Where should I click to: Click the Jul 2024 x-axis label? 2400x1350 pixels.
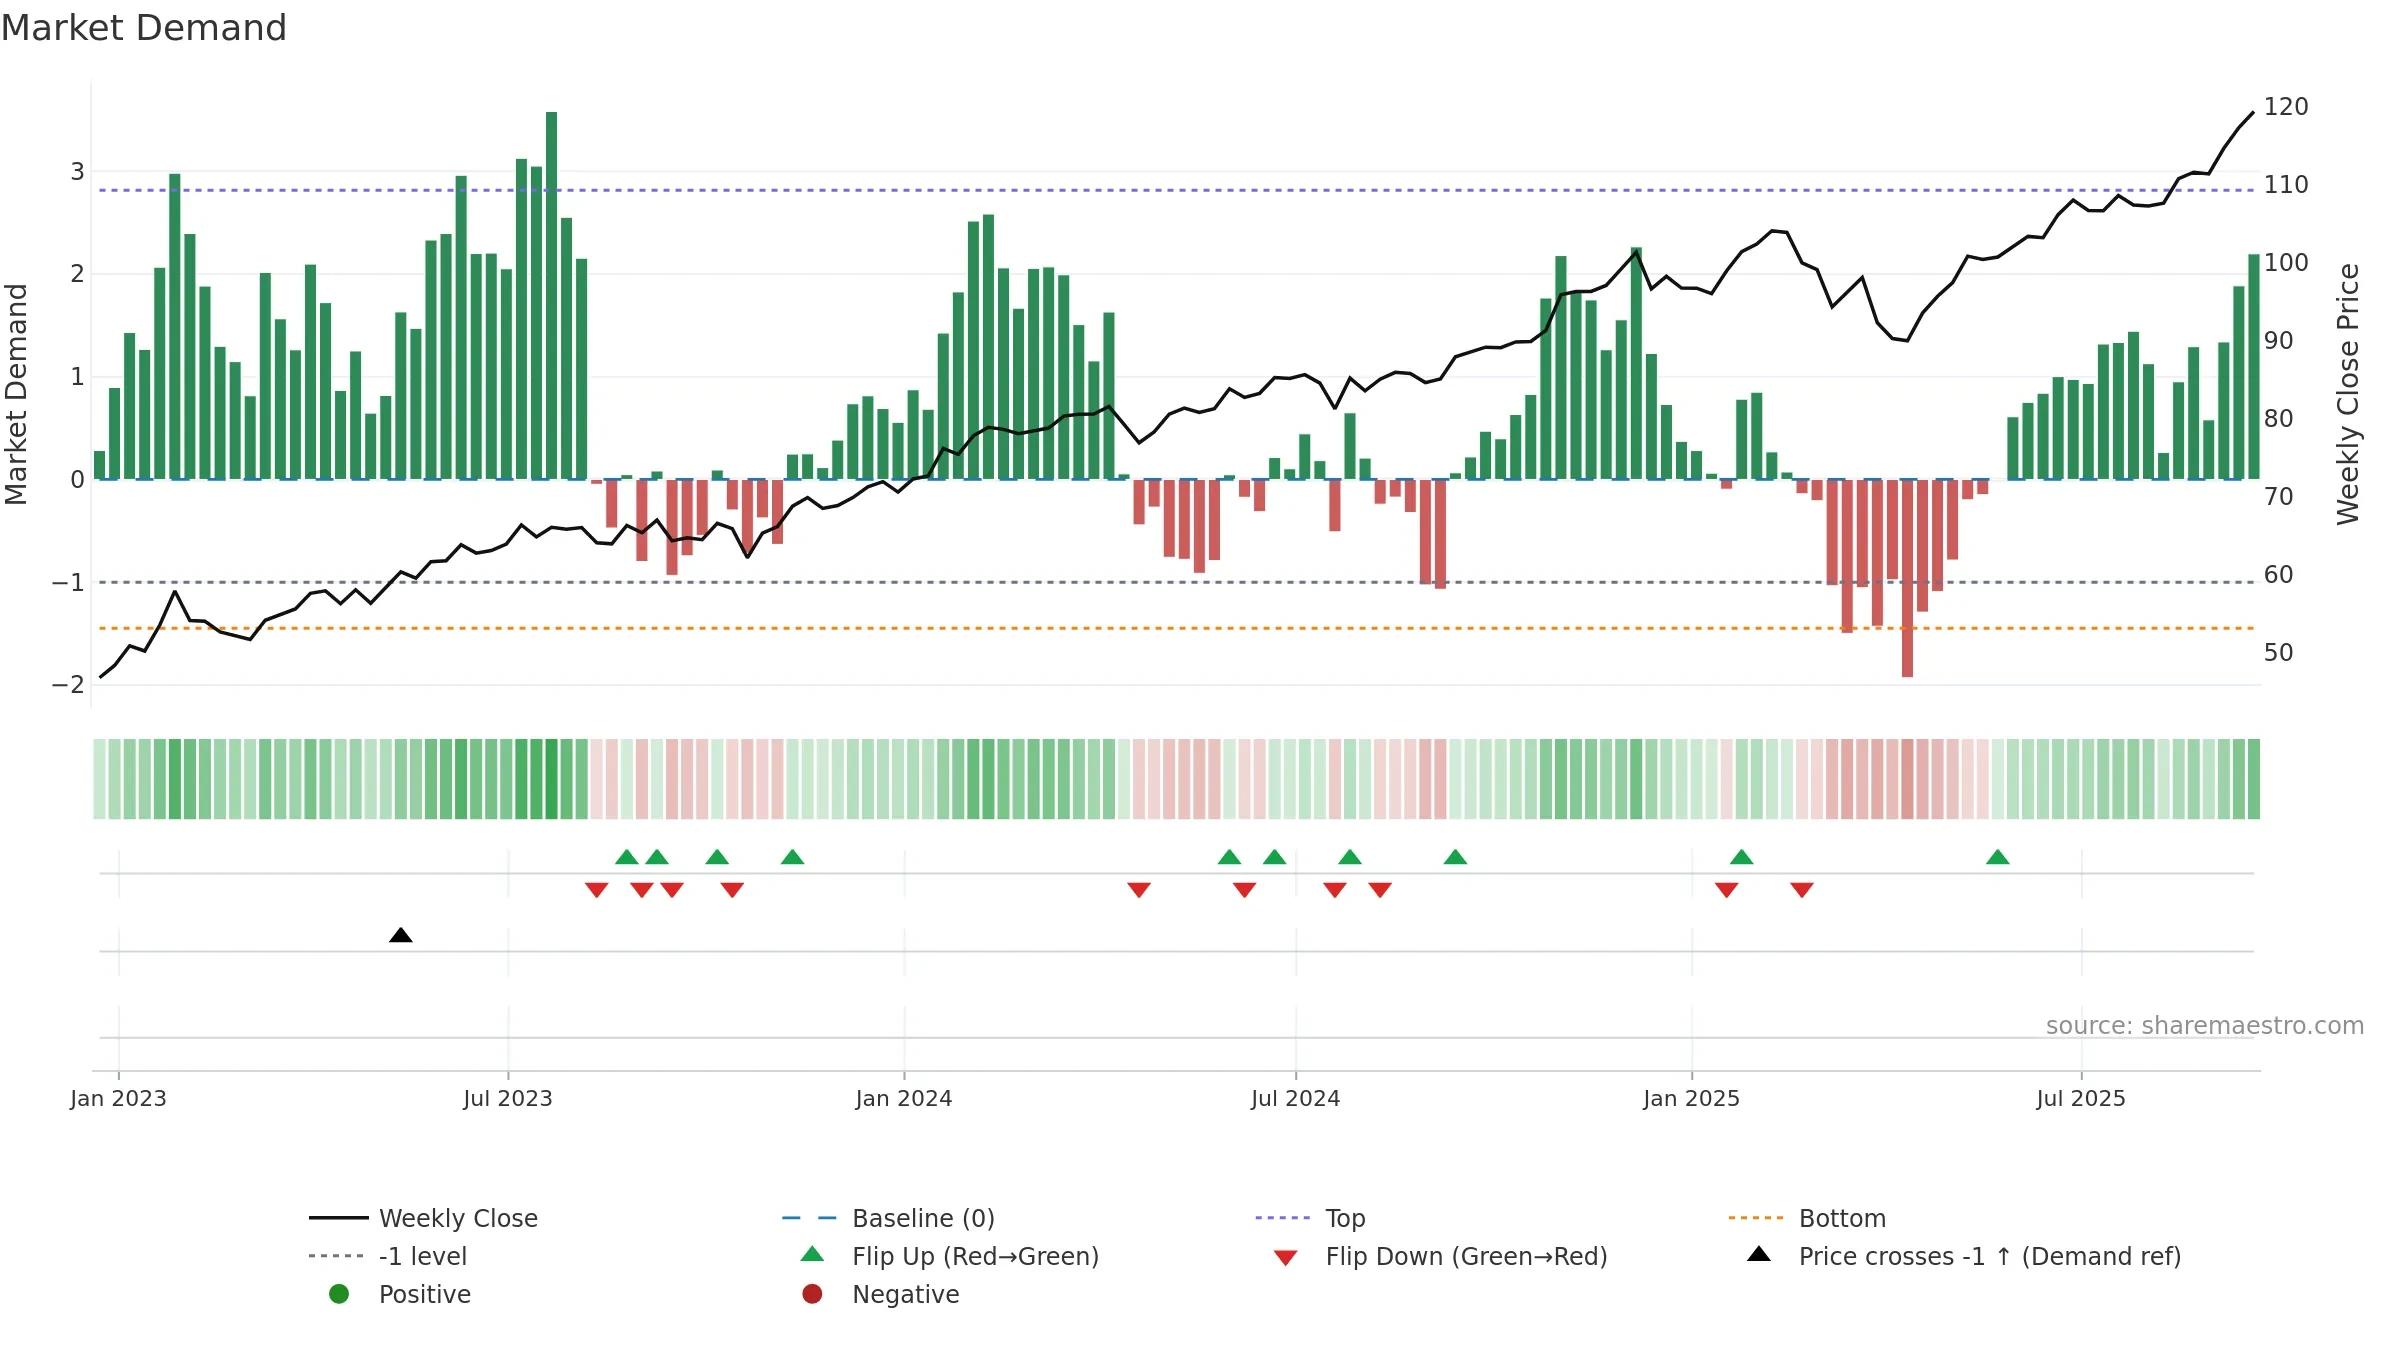pyautogui.click(x=1296, y=1098)
